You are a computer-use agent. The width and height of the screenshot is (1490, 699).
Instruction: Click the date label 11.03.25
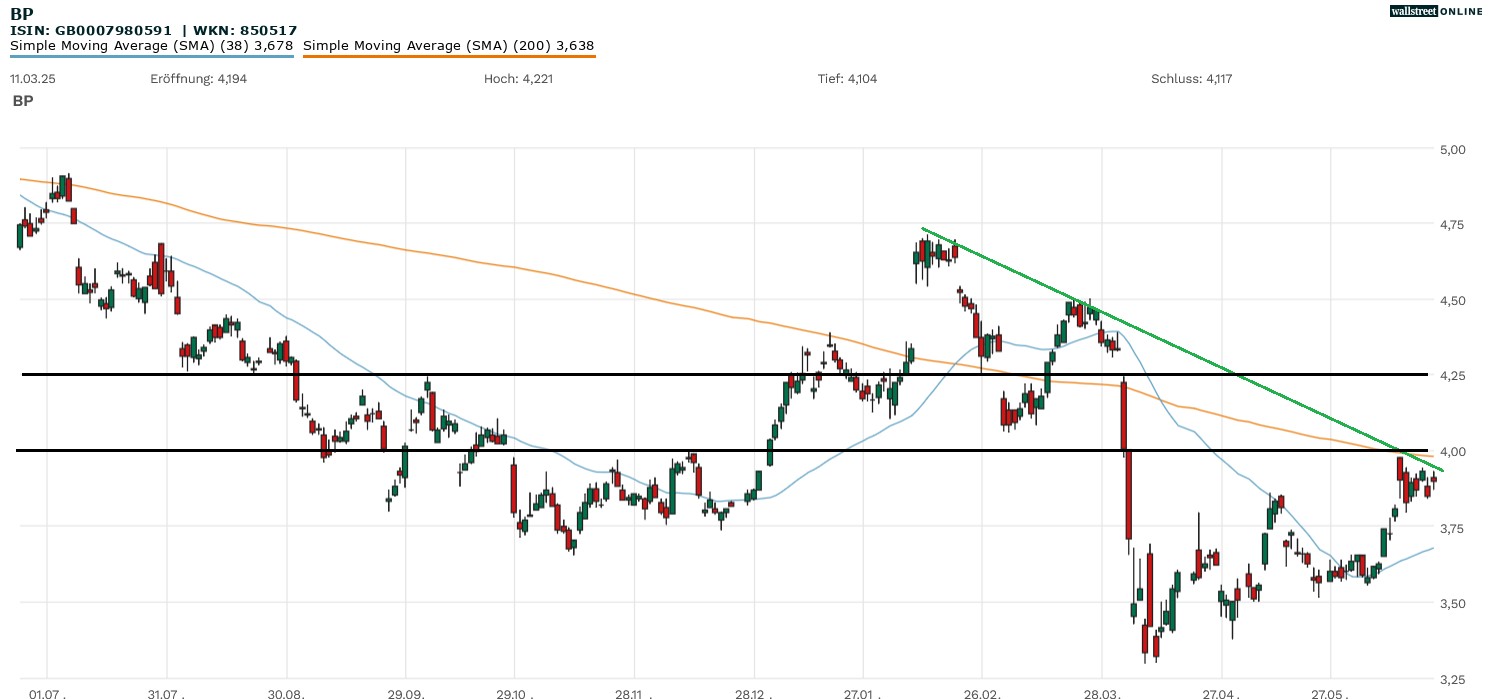pos(32,79)
